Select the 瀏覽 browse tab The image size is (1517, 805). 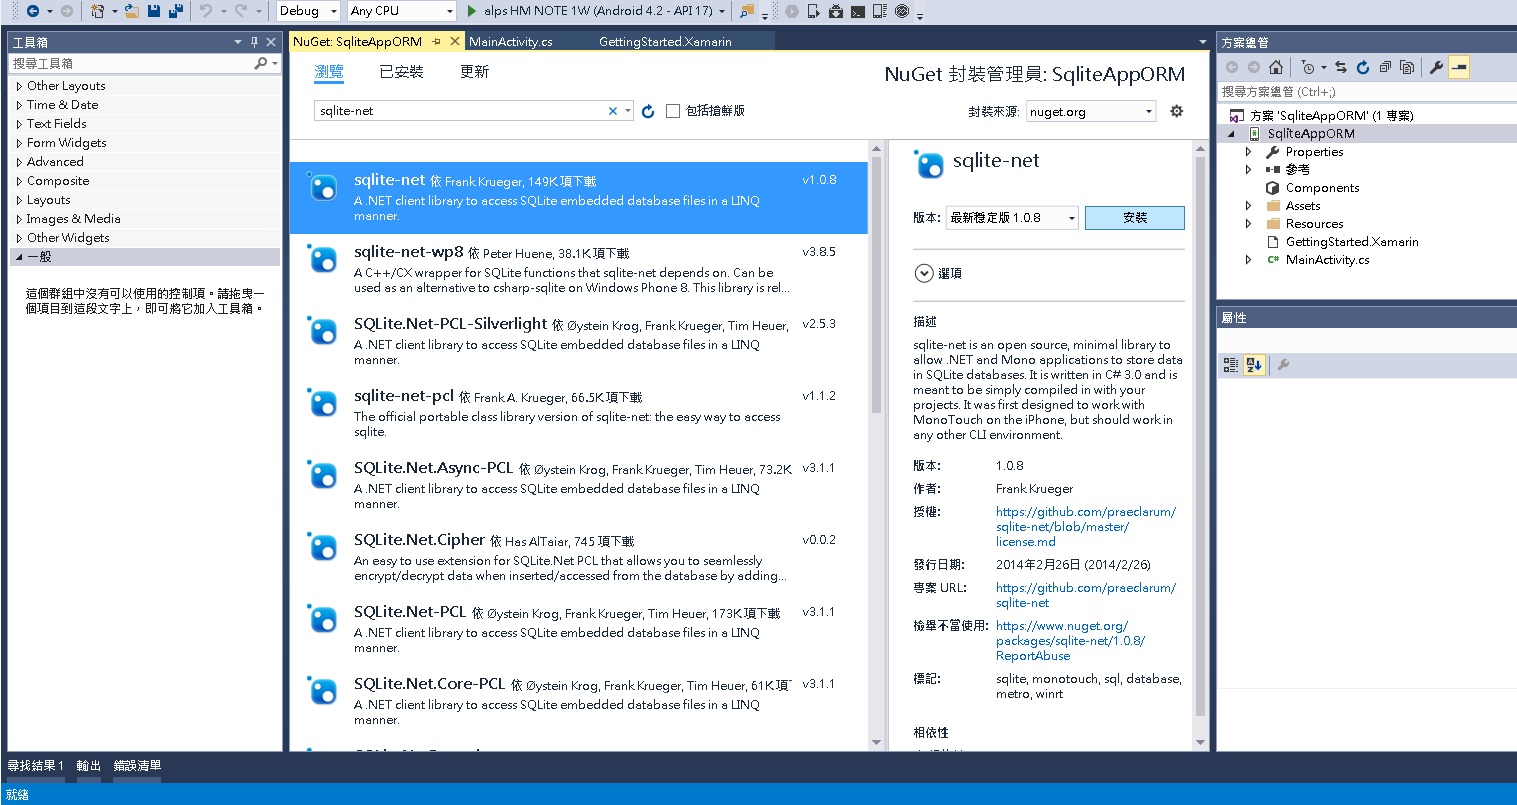pyautogui.click(x=329, y=72)
